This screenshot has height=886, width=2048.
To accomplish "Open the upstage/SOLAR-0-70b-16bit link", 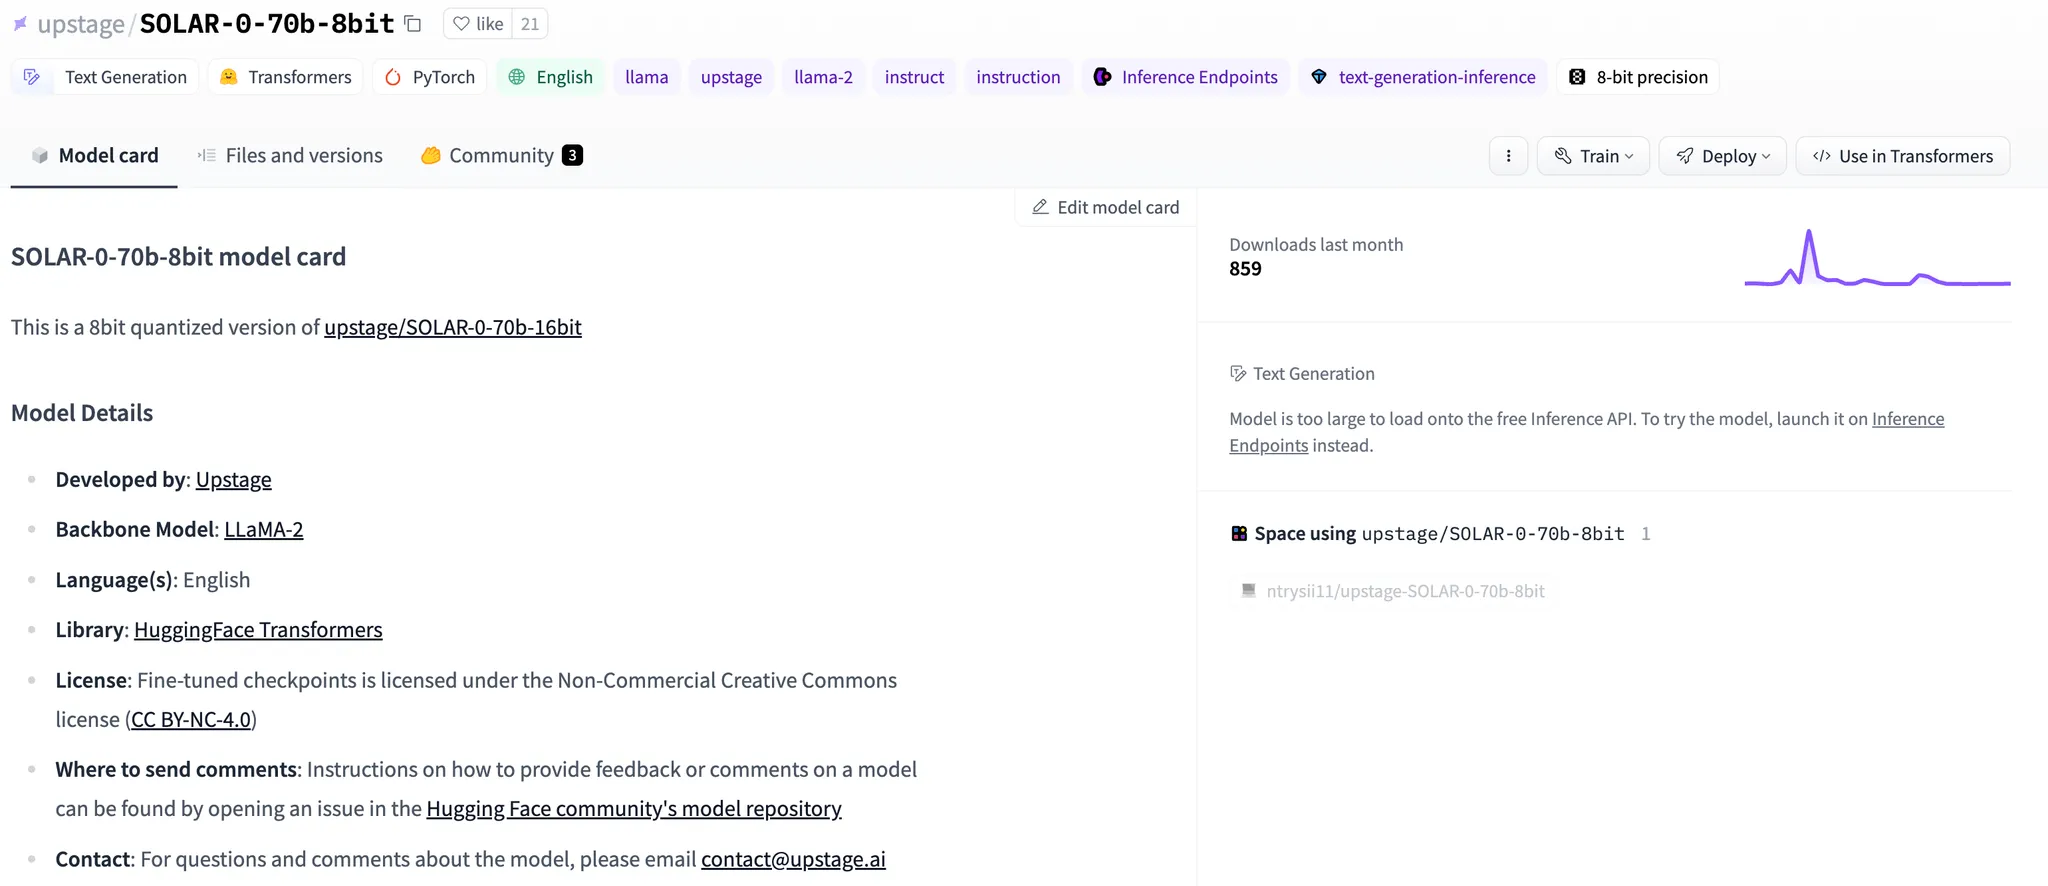I will [452, 327].
